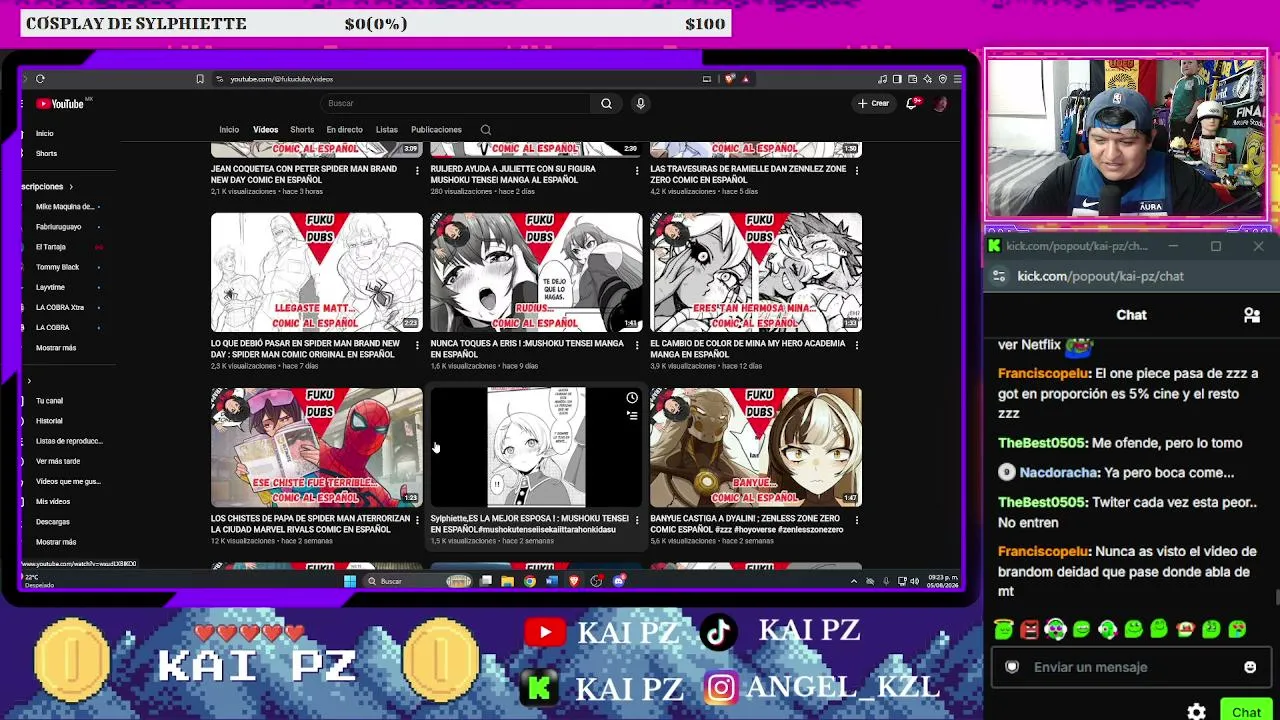Image resolution: width=1280 pixels, height=720 pixels.
Task: Open the Eres tan hermosa Mina thumbnail
Action: pos(756,272)
